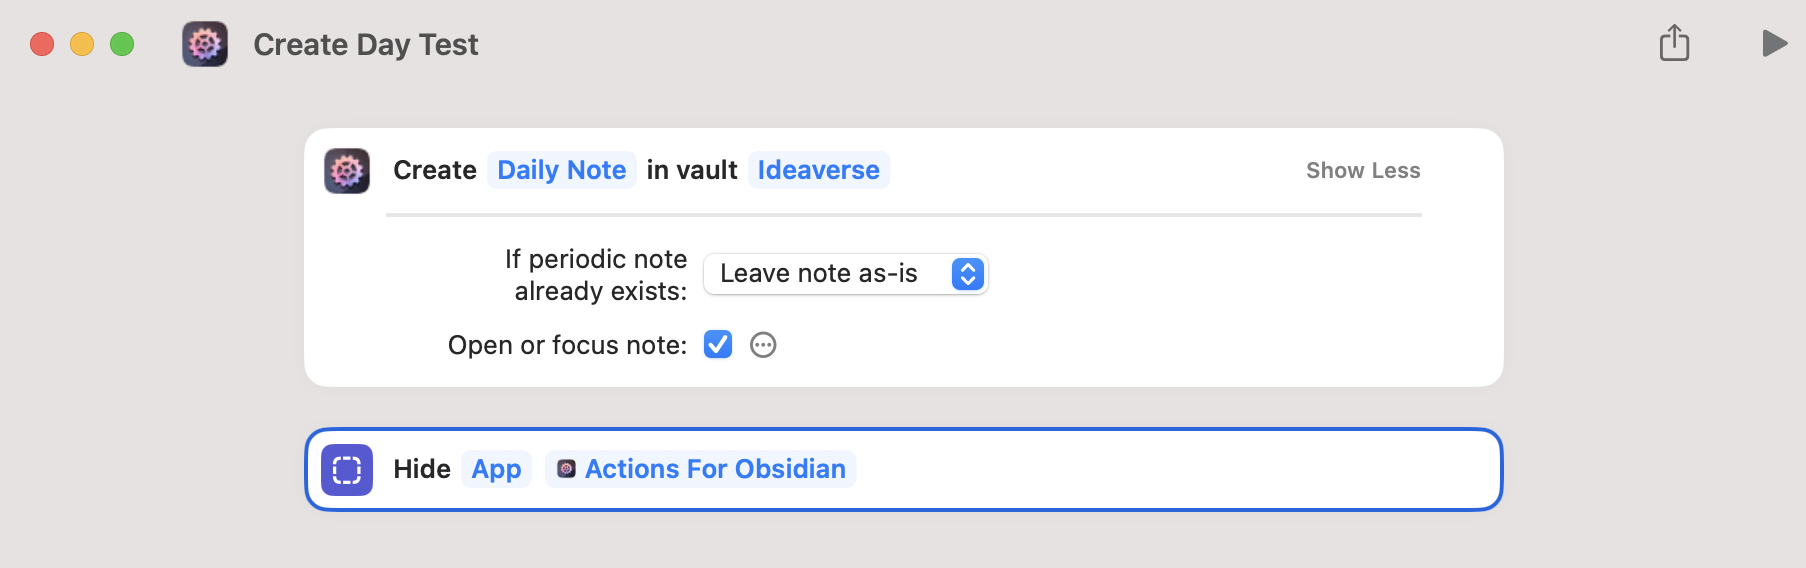1806x568 pixels.
Task: Change the Ideaverse vault parameter
Action: [x=818, y=171]
